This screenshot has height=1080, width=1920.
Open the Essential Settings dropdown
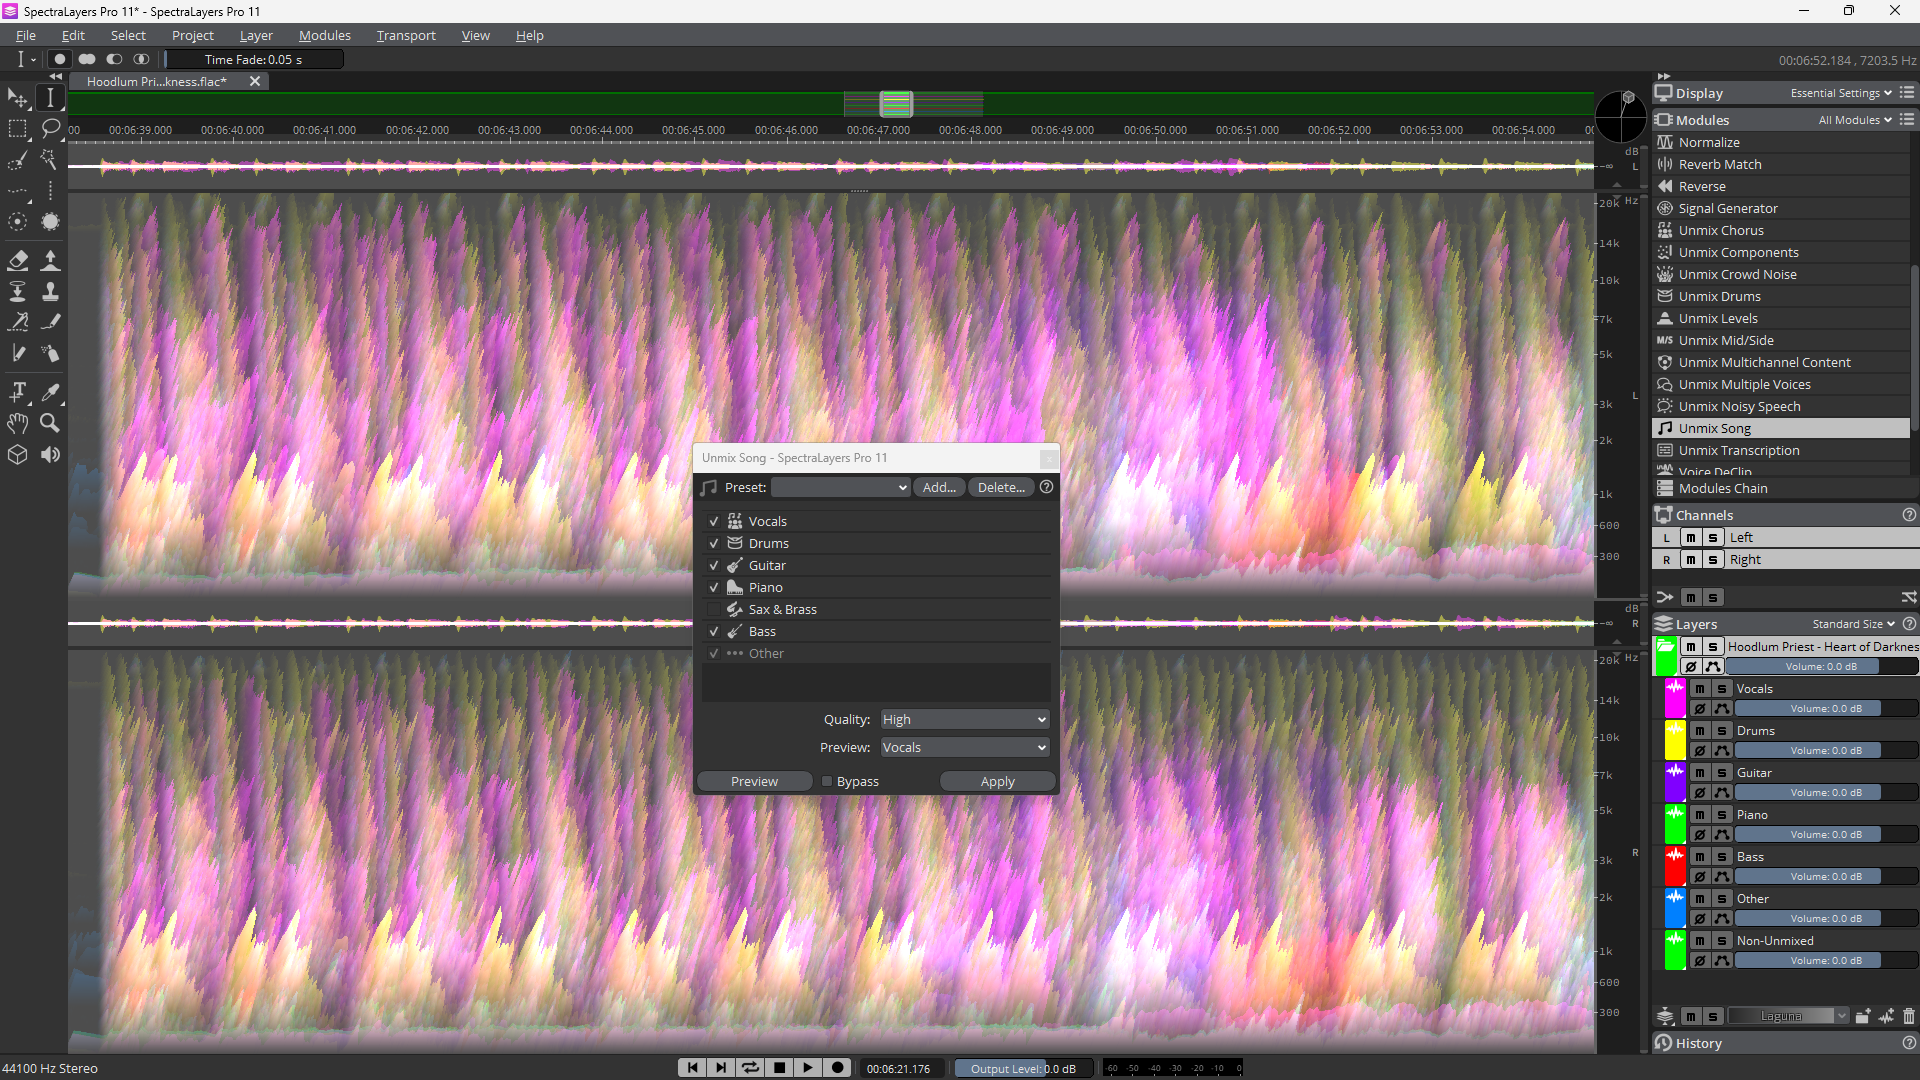pyautogui.click(x=1841, y=93)
